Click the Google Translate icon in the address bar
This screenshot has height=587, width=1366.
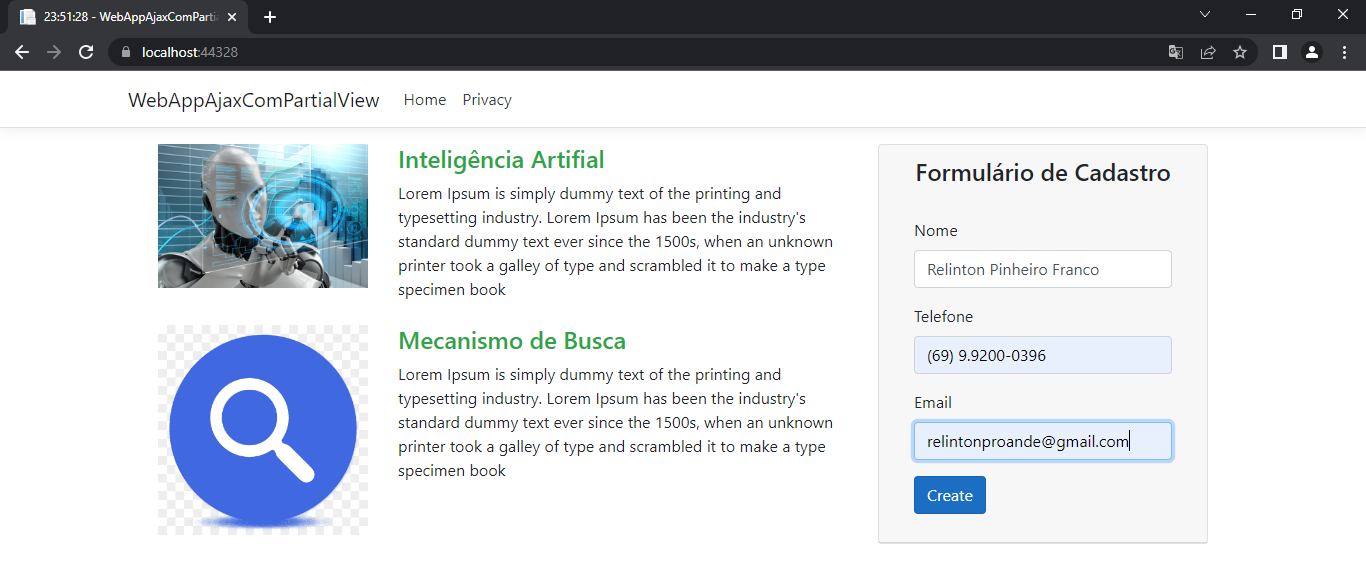pyautogui.click(x=1175, y=51)
